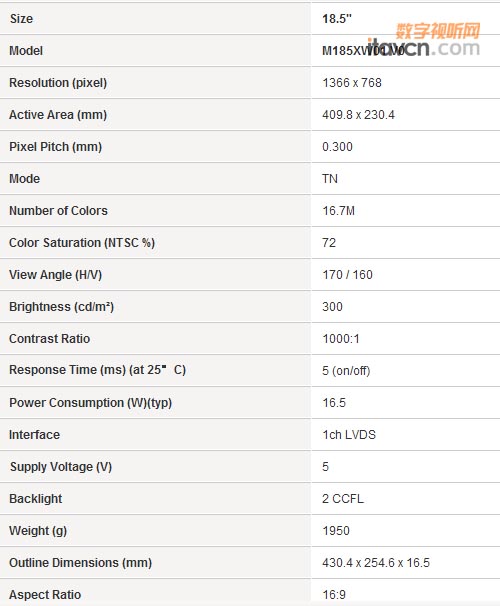Click the 1ch LVDS interface value
Screen dimensions: 500x606
tap(349, 435)
